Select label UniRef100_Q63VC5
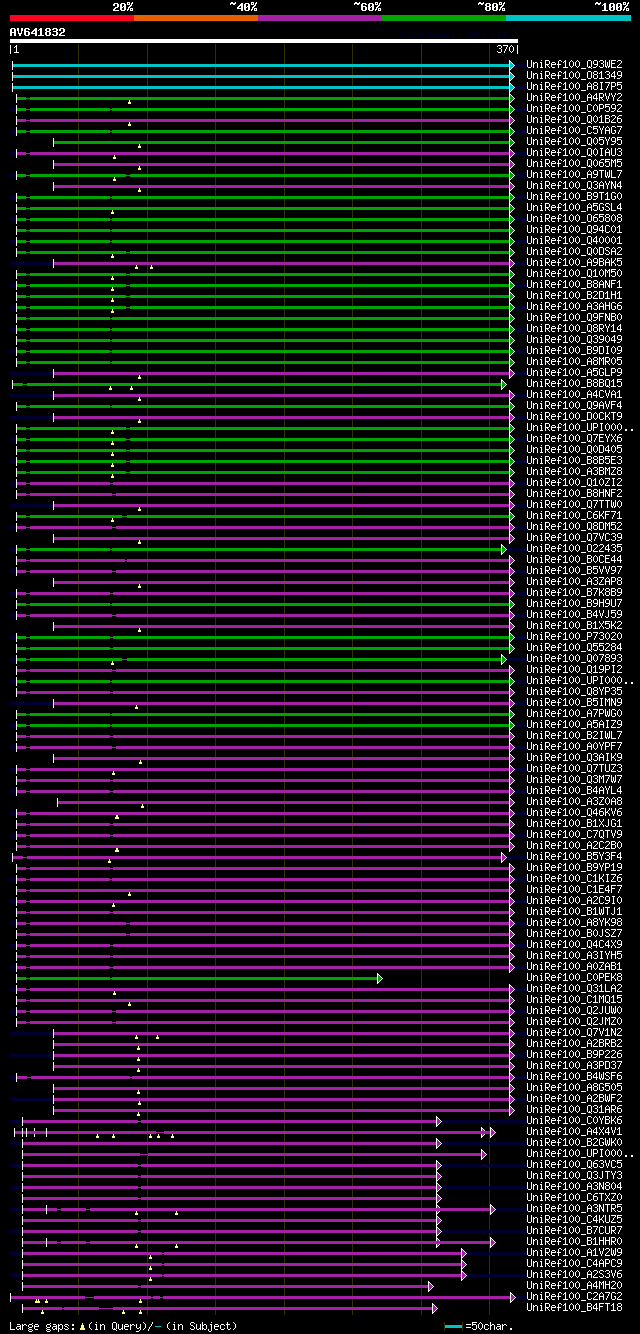Viewport: 640px width, 1334px height. click(574, 1165)
